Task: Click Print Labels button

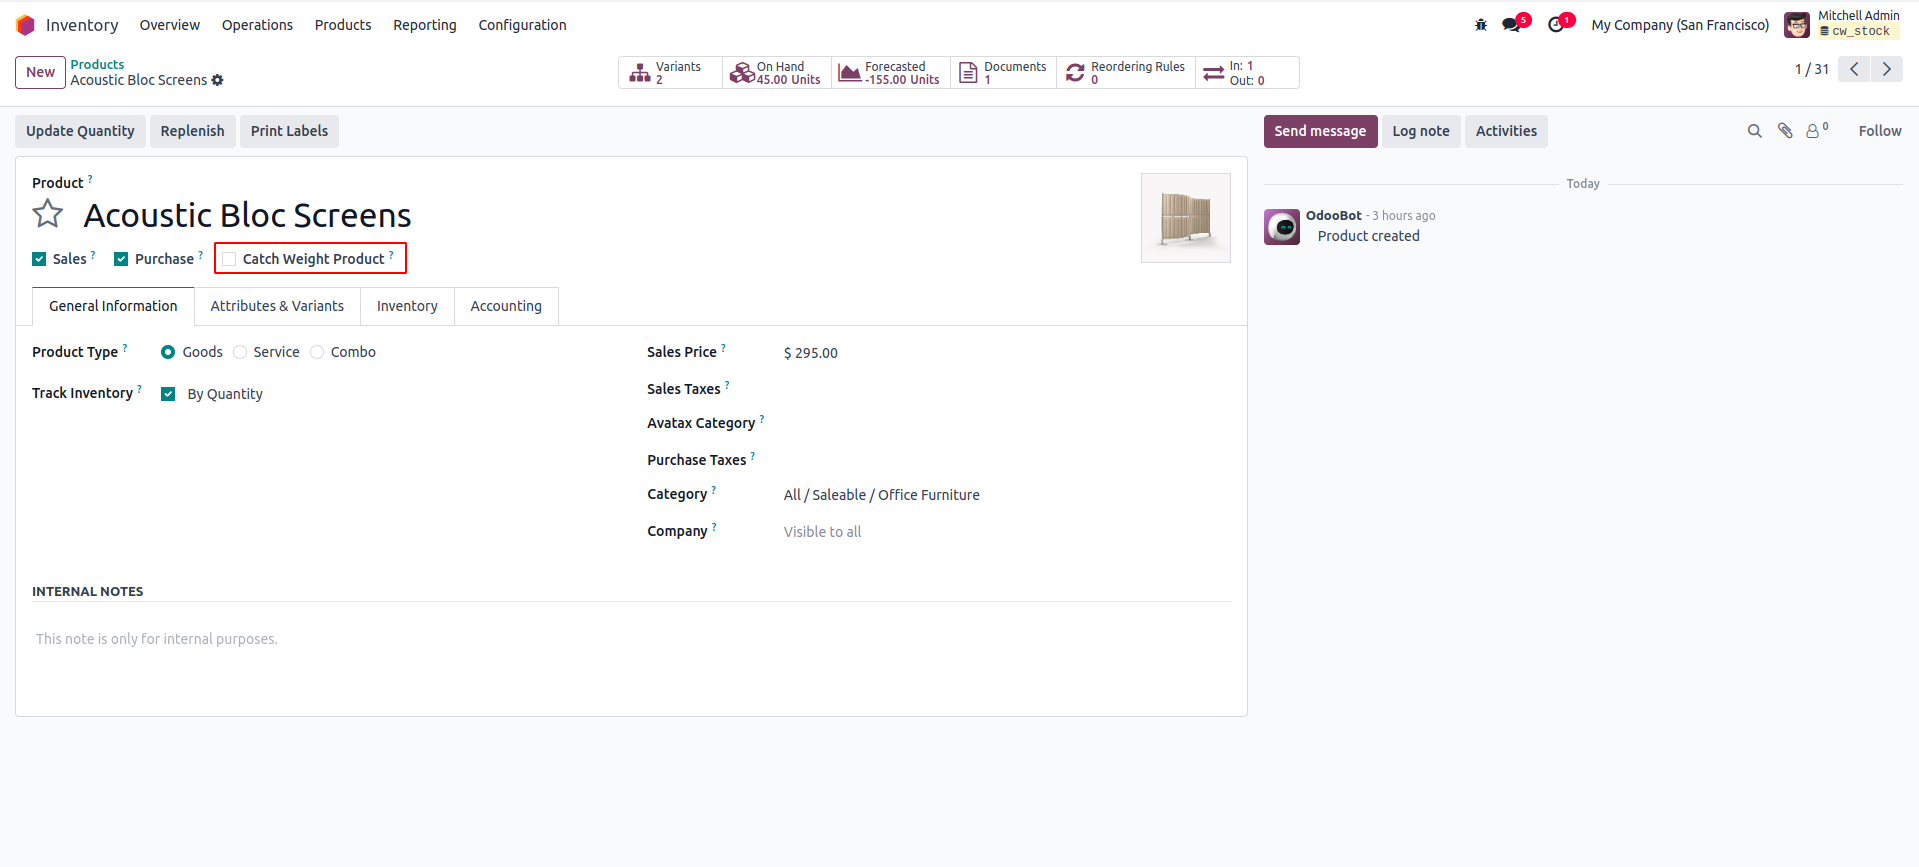Action: 289,131
